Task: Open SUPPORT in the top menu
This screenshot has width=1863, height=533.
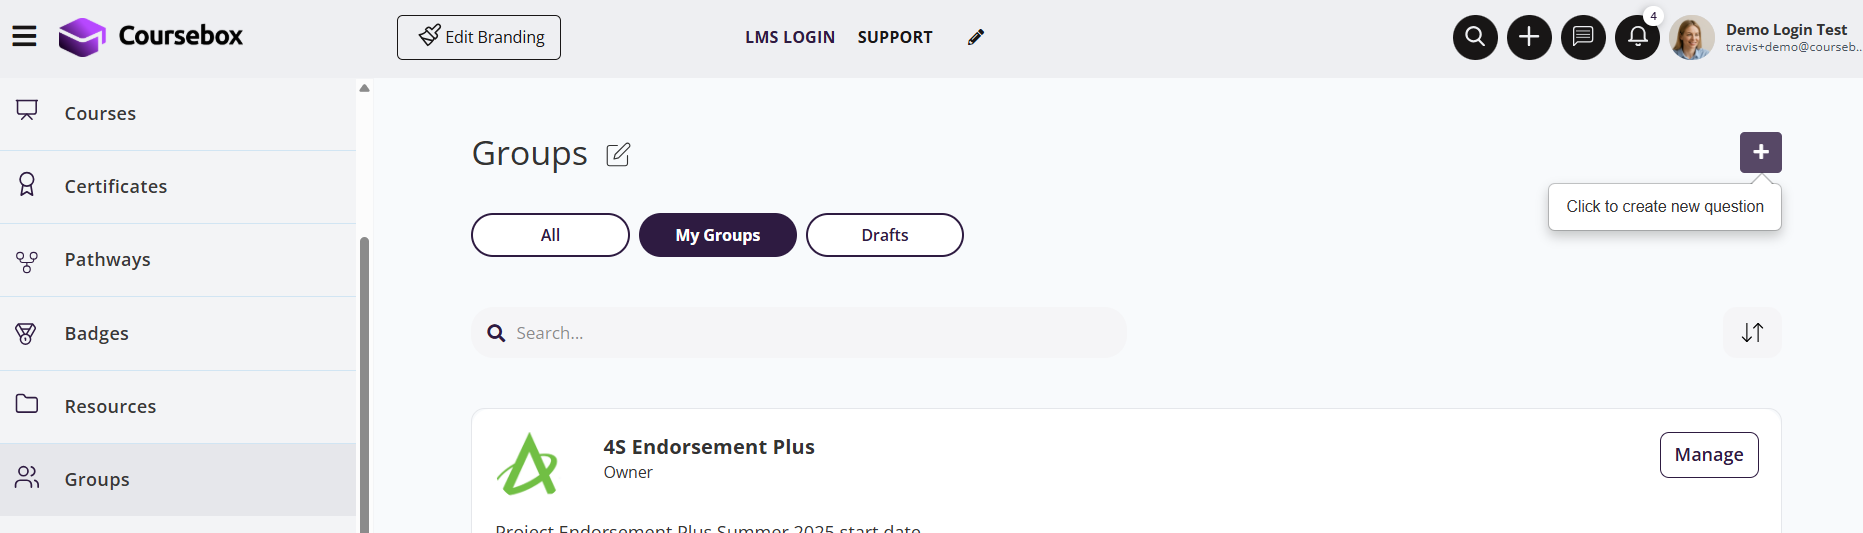Action: coord(895,37)
